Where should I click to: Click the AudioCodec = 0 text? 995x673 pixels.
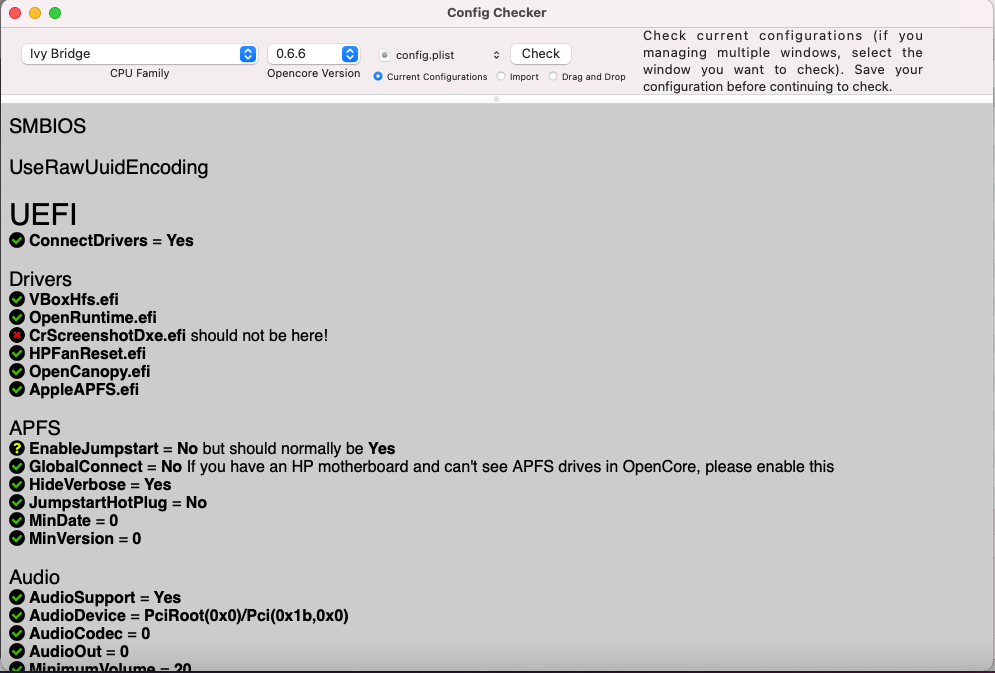[x=89, y=634]
